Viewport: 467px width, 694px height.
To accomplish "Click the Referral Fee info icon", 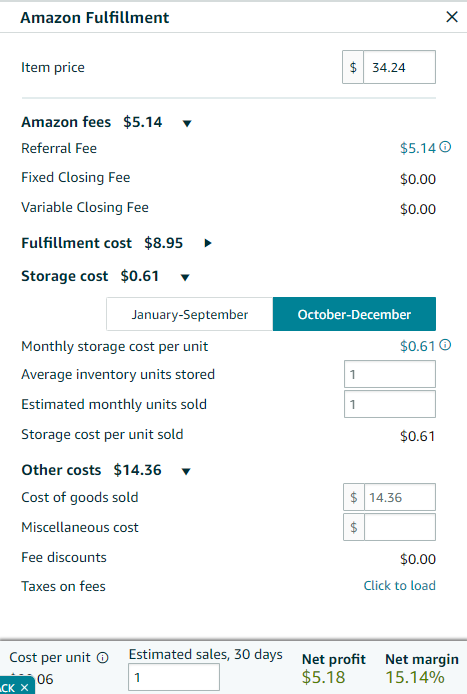I will 445,147.
